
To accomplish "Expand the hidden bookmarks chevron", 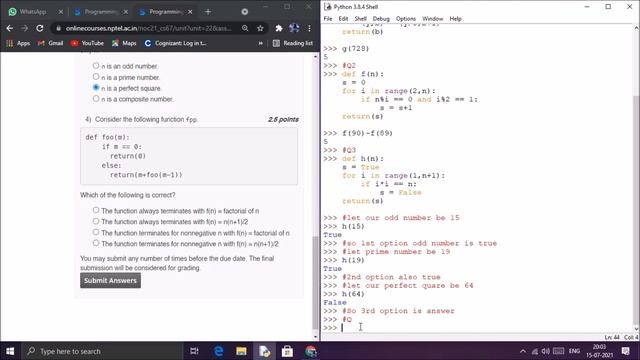I will click(x=260, y=43).
